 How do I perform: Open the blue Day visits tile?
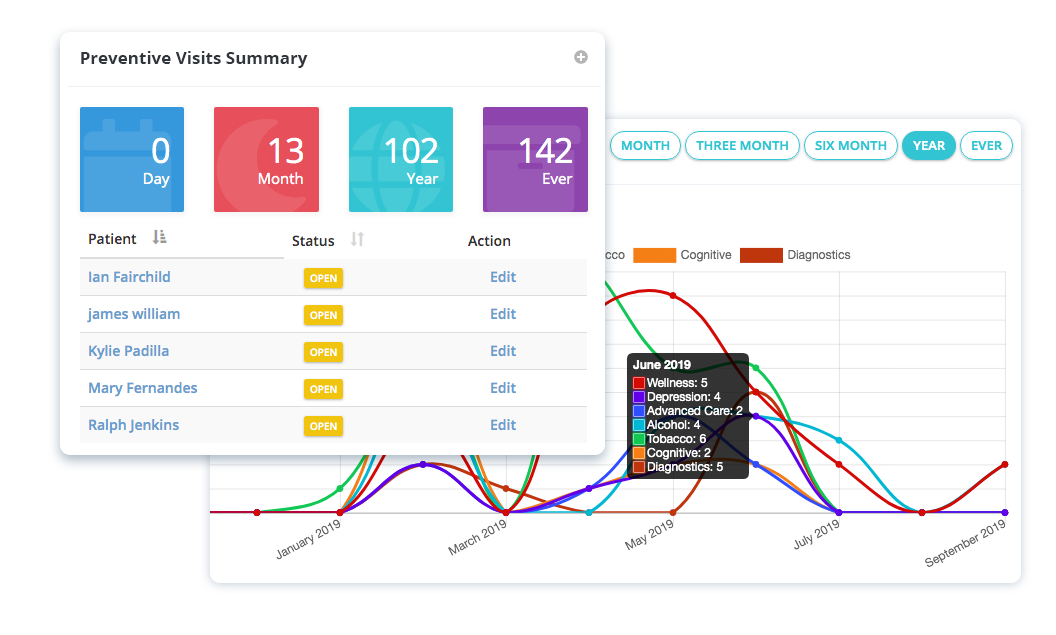tap(132, 159)
